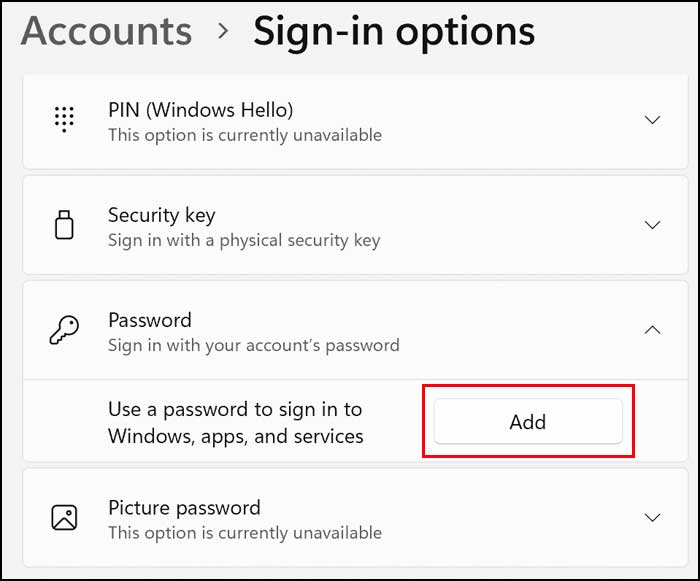Click the breadcrumb arrow after Accounts
This screenshot has height=581, width=700.
pyautogui.click(x=222, y=32)
